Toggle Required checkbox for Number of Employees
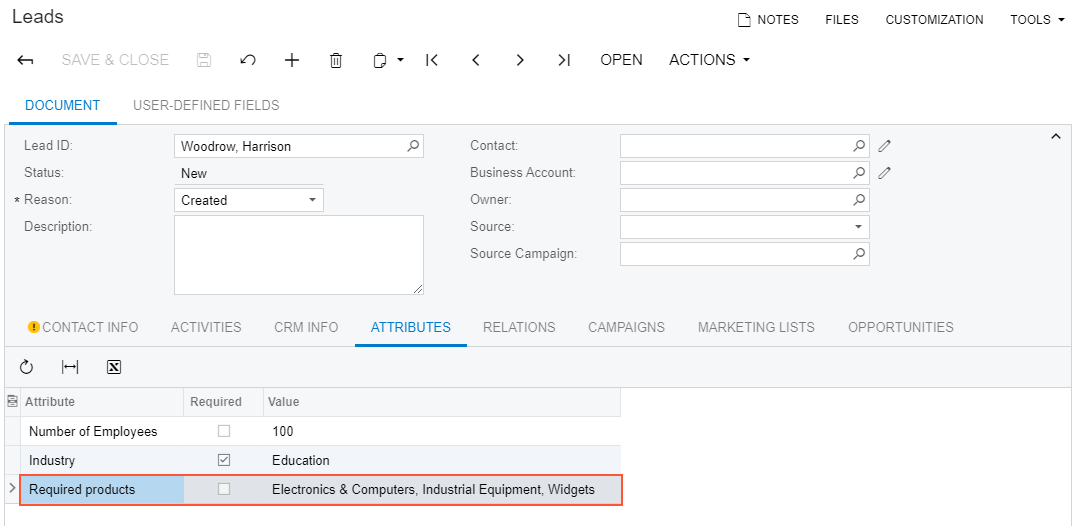 [224, 432]
